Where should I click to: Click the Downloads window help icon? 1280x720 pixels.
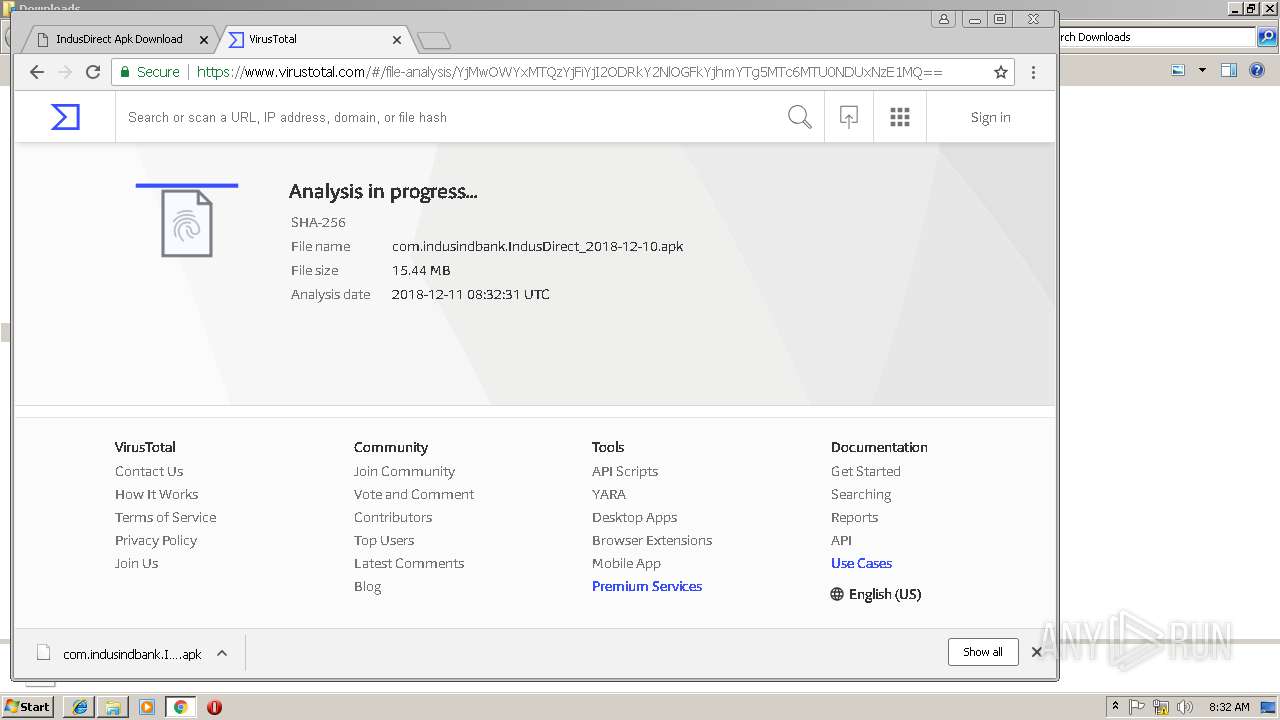pyautogui.click(x=1257, y=70)
